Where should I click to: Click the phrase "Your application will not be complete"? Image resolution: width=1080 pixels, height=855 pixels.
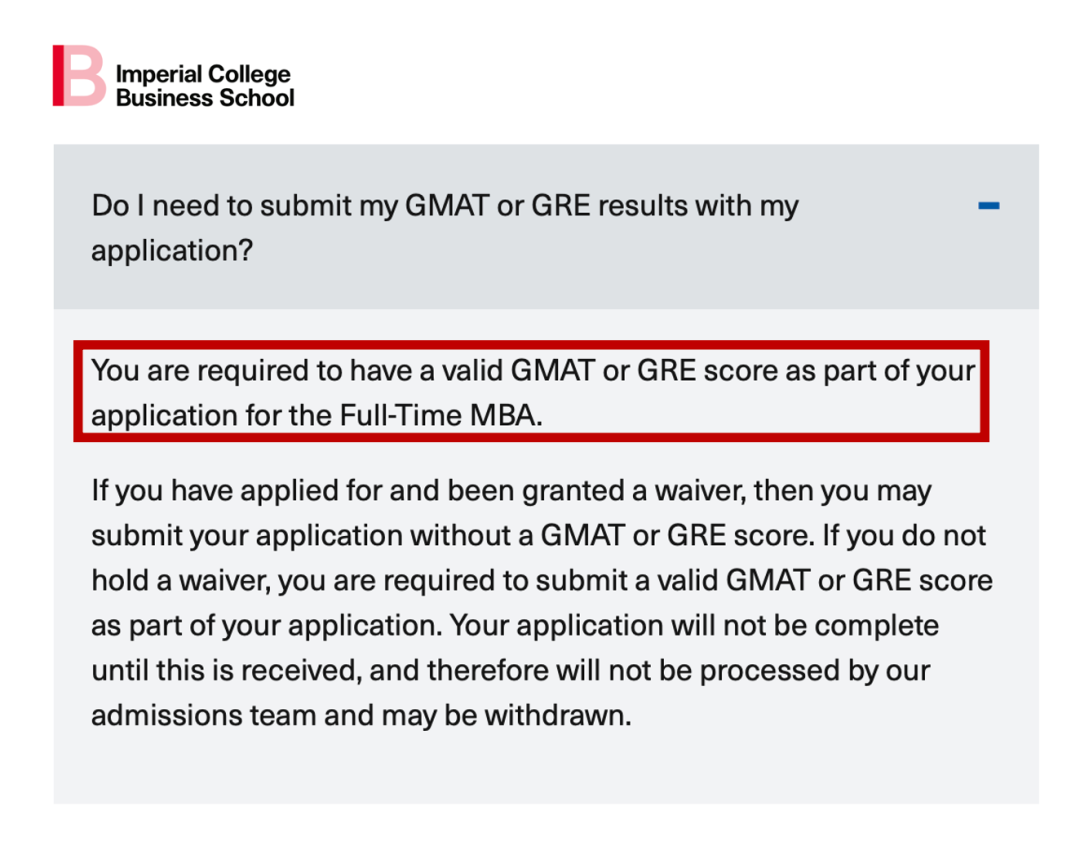click(x=694, y=626)
